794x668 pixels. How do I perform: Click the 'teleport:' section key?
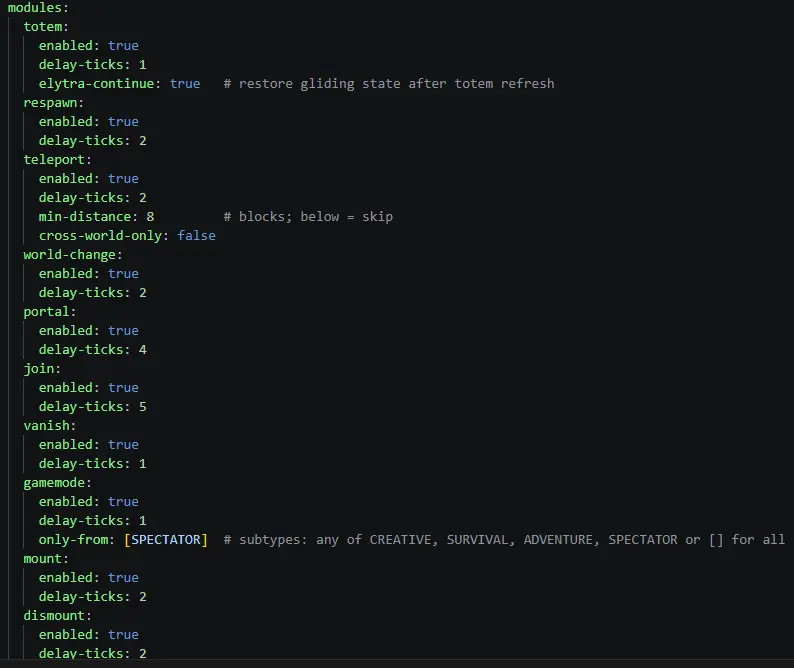[57, 160]
